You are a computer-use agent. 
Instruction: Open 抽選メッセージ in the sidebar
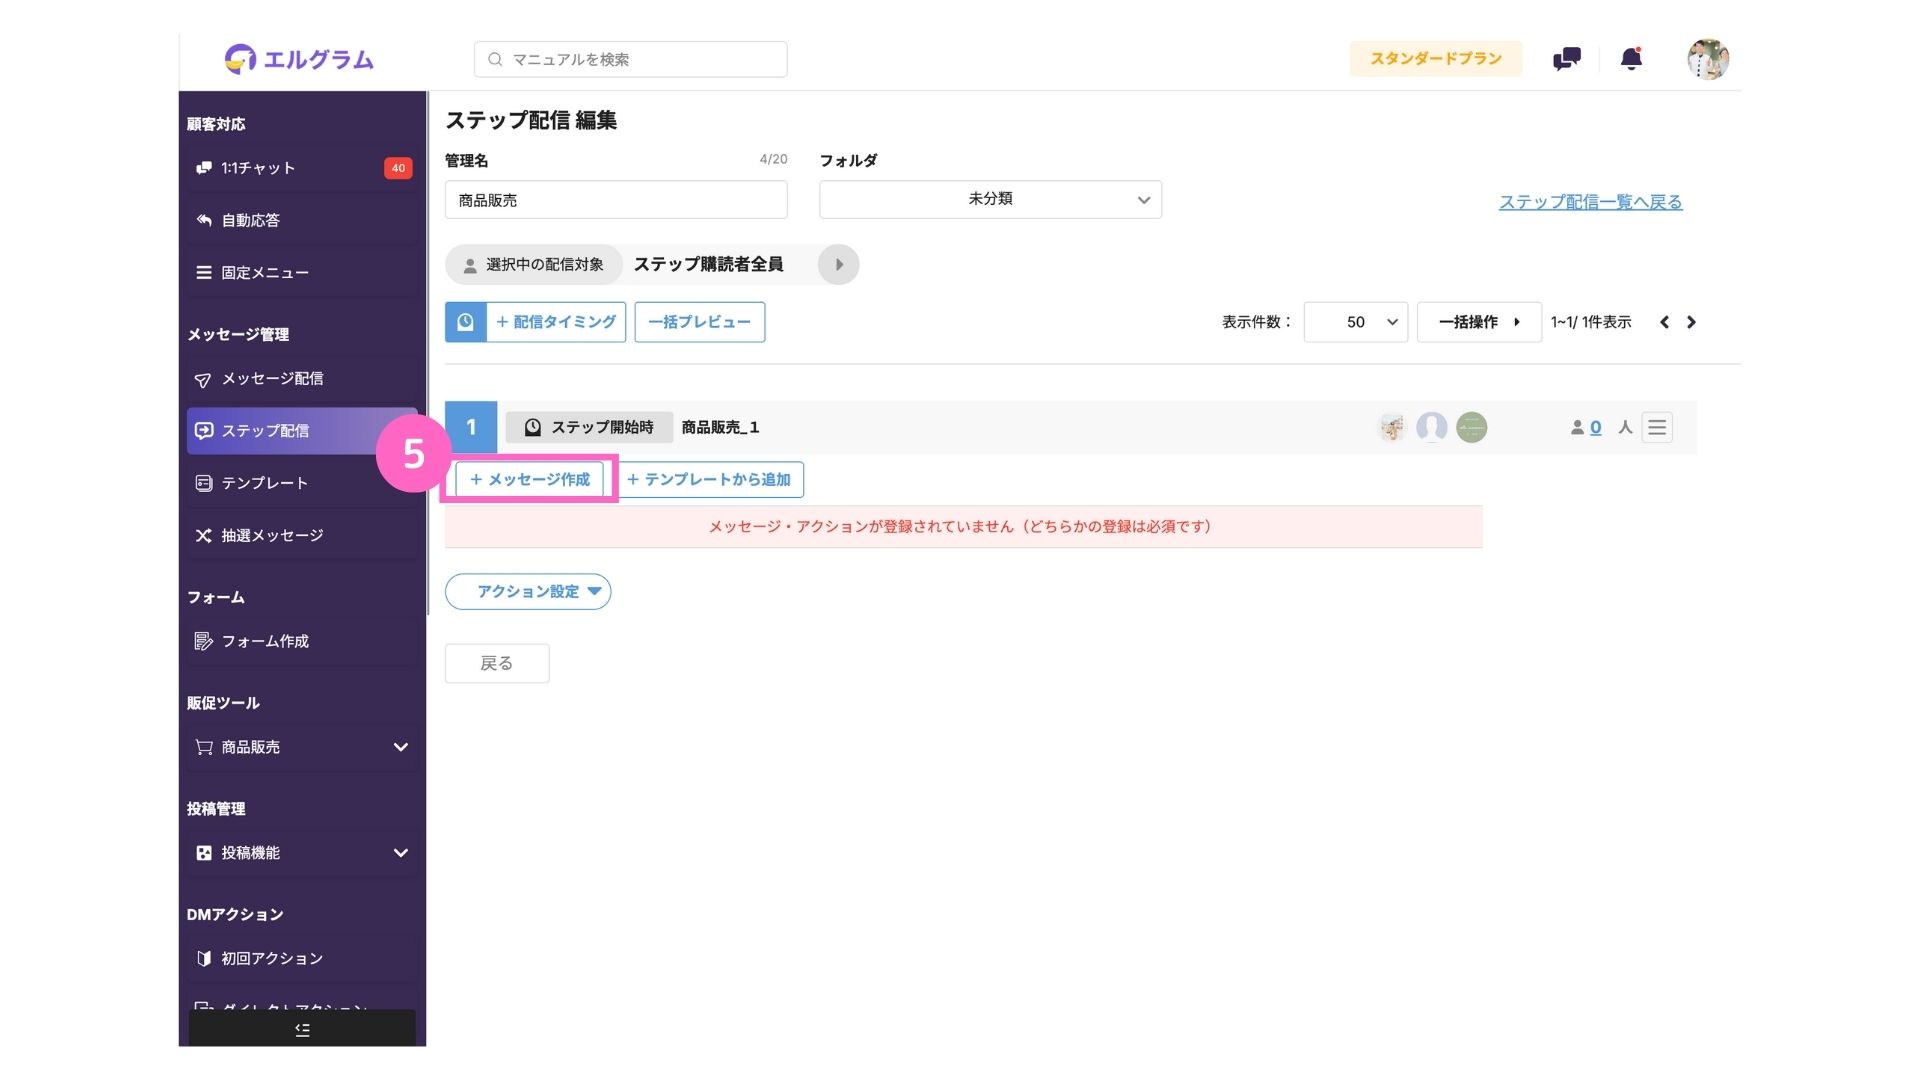(x=302, y=536)
